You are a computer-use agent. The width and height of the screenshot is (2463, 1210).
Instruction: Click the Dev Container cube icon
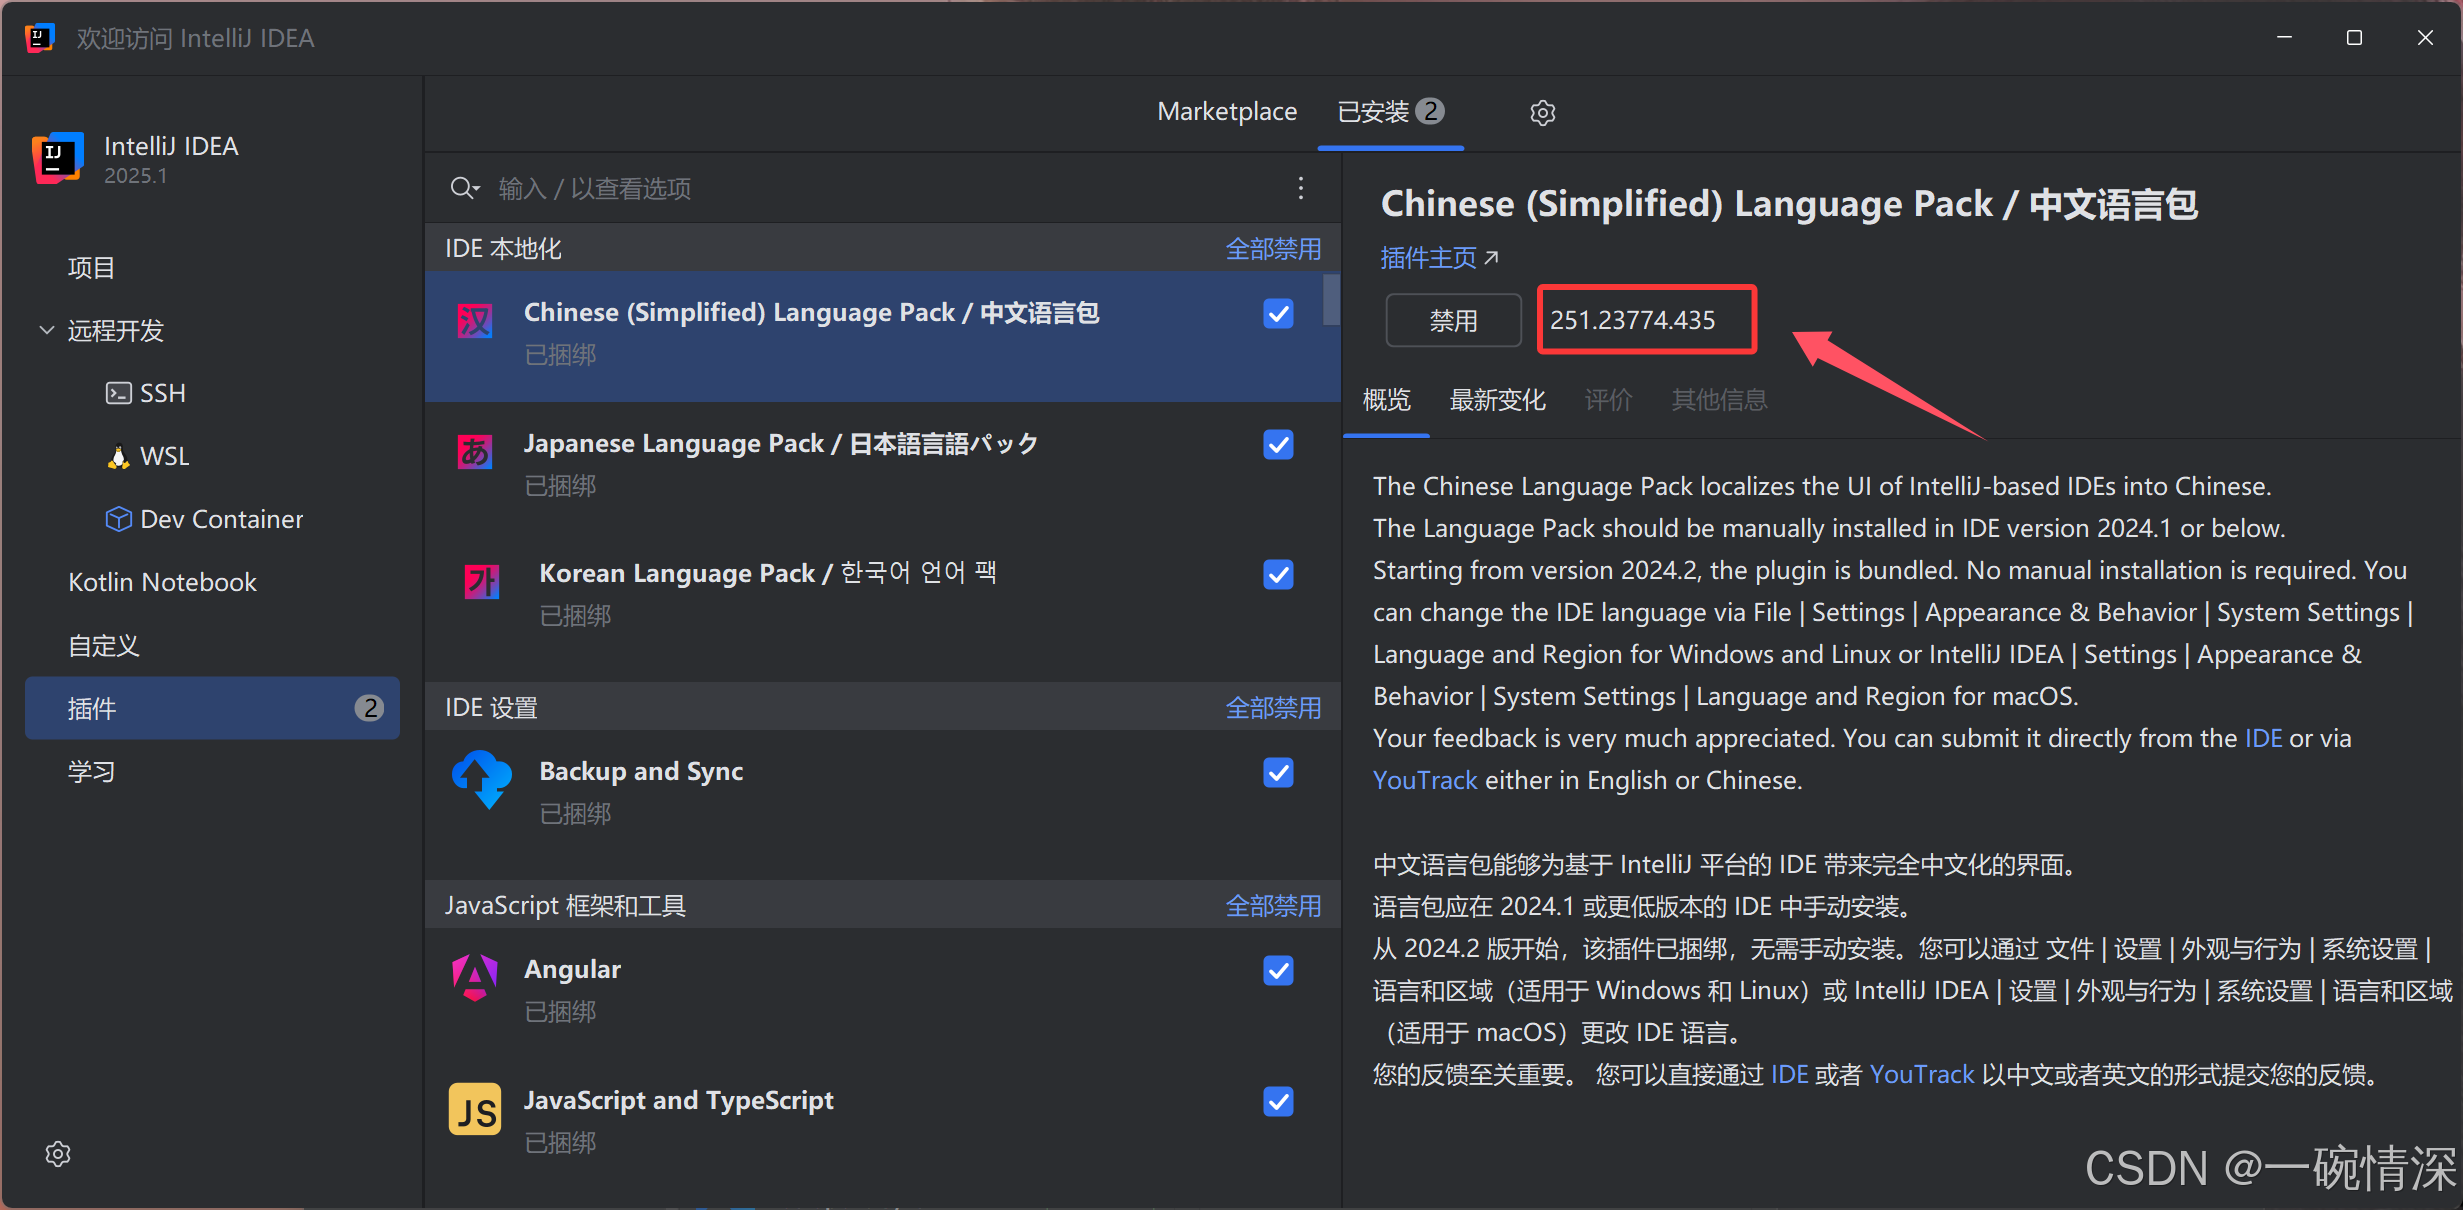tap(118, 519)
